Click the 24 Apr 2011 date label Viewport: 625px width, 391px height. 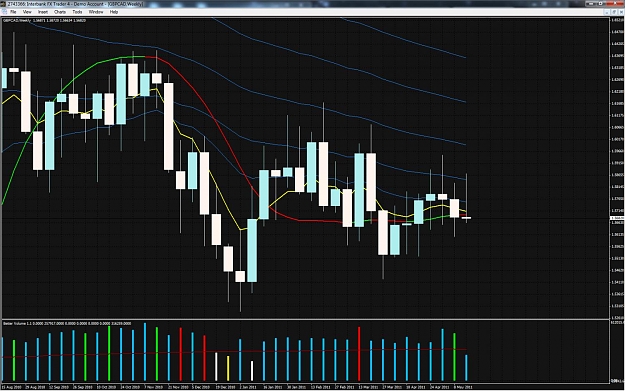coord(440,387)
